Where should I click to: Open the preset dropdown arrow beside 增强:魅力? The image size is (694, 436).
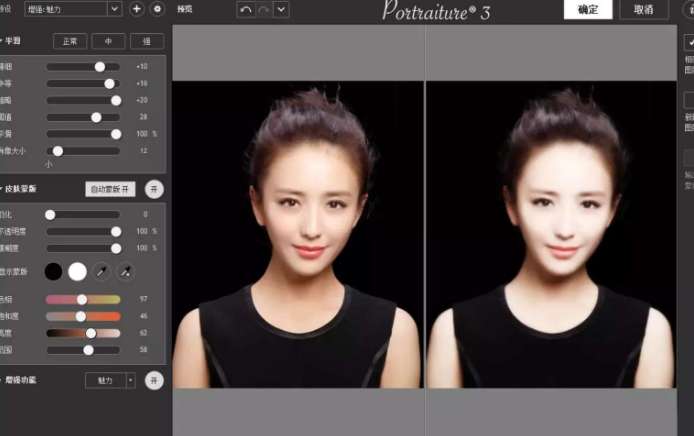click(115, 9)
